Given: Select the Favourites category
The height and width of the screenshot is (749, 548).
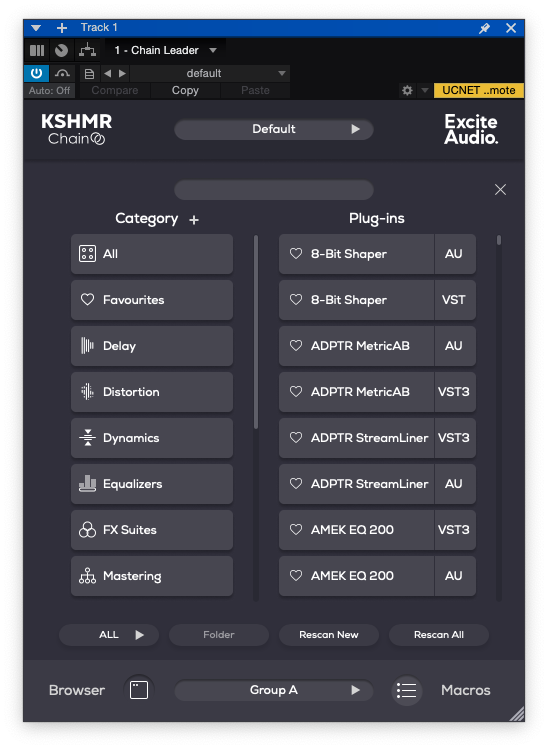Looking at the screenshot, I should pos(152,300).
